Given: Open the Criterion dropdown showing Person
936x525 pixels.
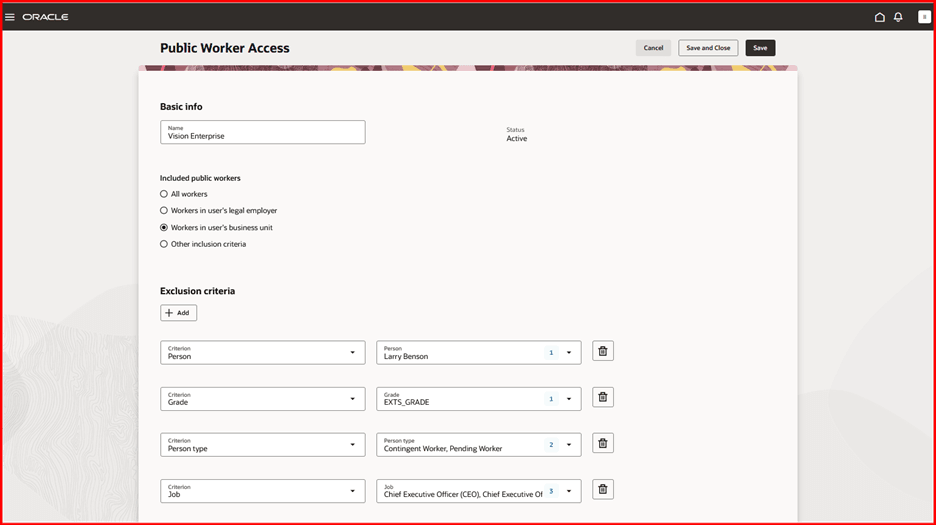Looking at the screenshot, I should click(263, 352).
